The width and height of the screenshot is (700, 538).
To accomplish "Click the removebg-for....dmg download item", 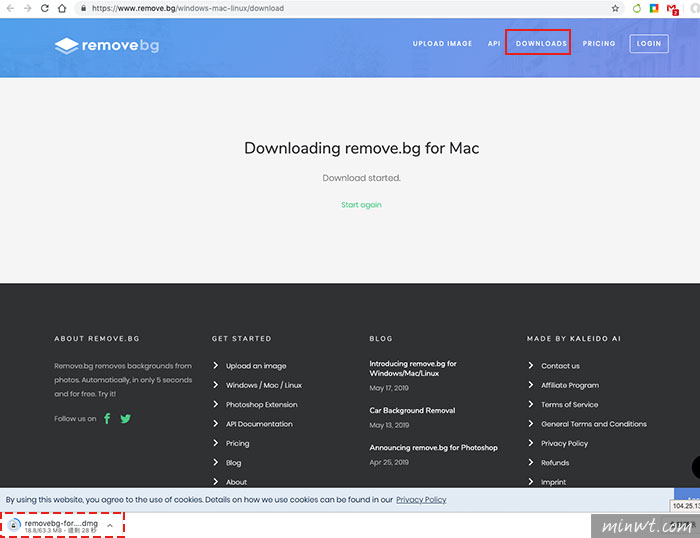I will [61, 525].
